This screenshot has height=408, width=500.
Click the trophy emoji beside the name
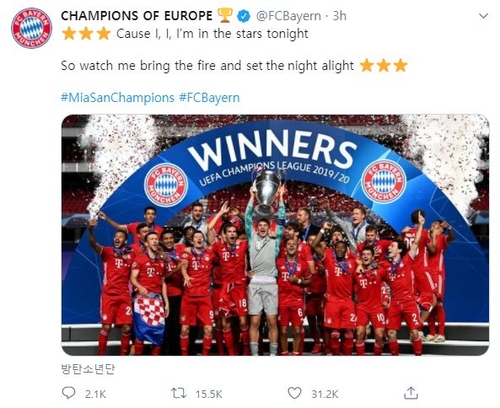pos(225,15)
